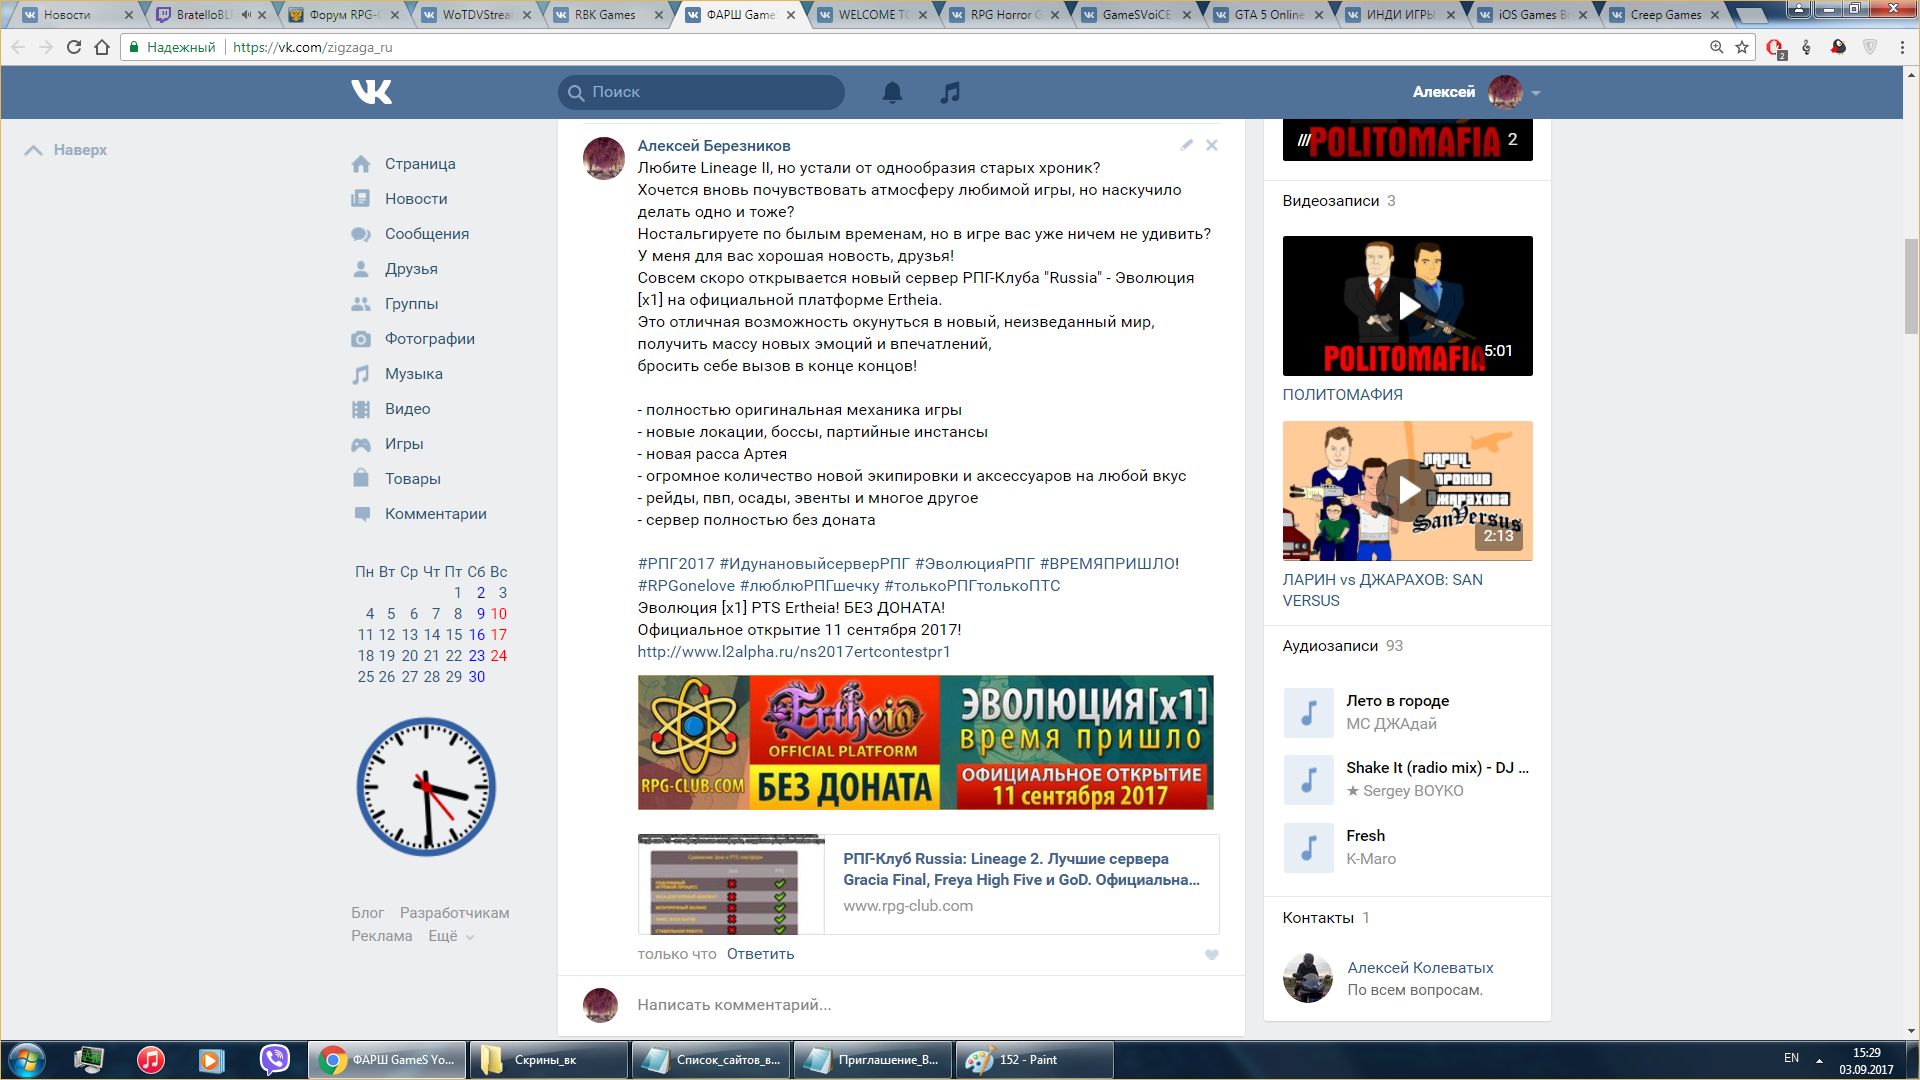The image size is (1920, 1080).
Task: Click the Комментарии icon in sidebar
Action: coord(361,514)
